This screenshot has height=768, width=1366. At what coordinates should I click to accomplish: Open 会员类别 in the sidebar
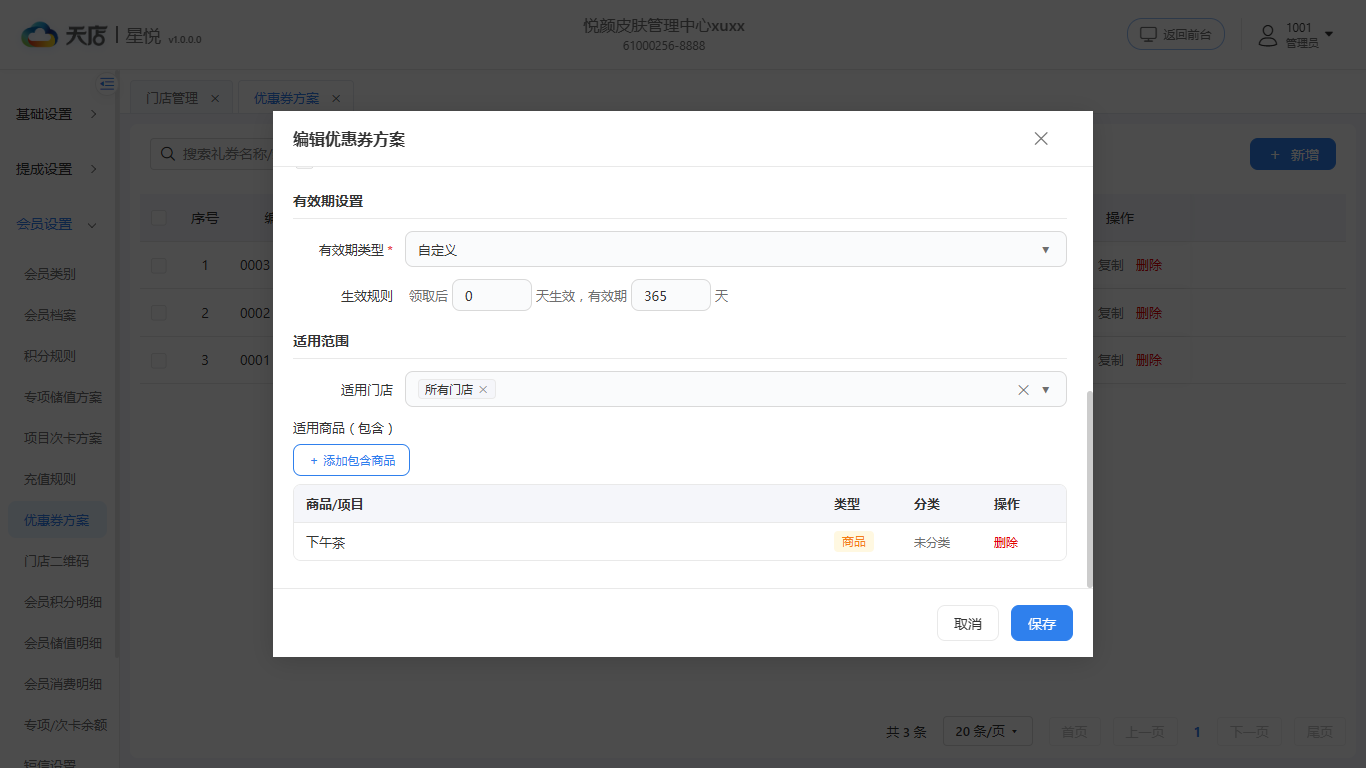[50, 274]
